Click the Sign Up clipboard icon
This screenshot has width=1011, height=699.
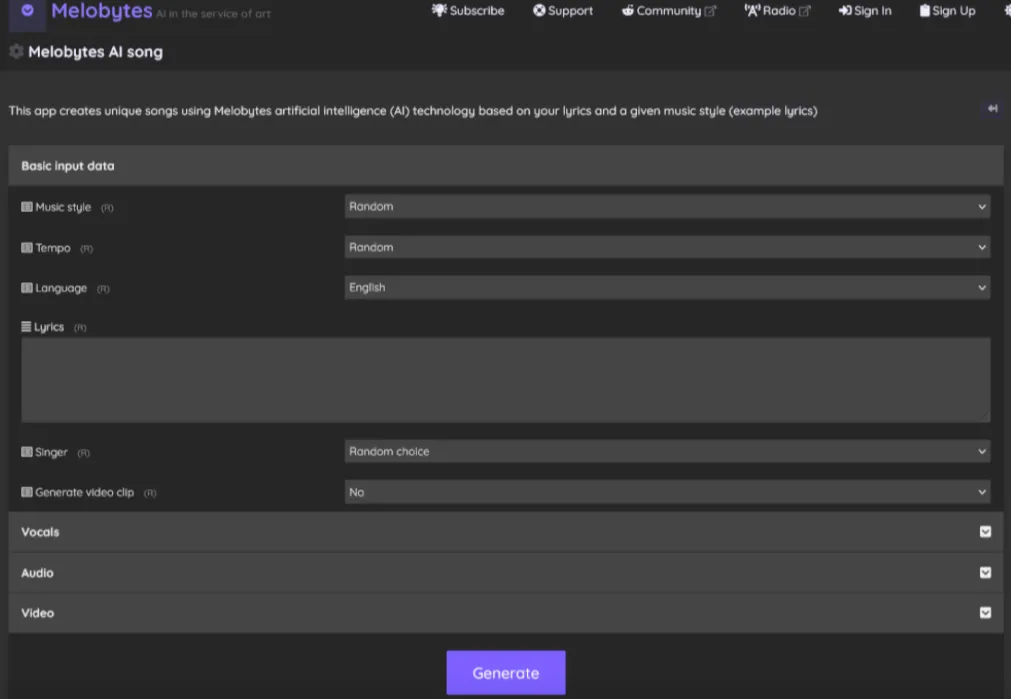925,10
